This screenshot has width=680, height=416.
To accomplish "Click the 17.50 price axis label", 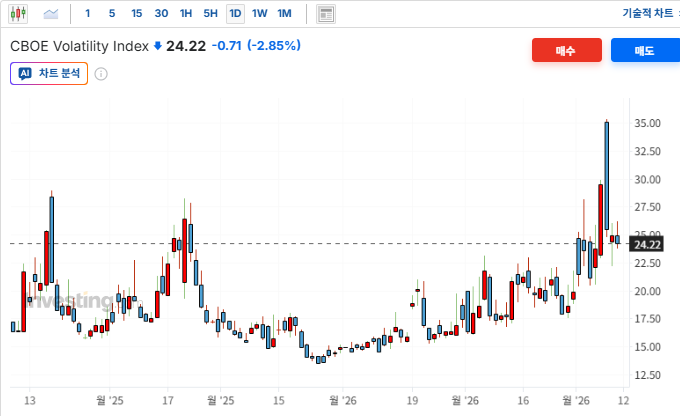I will [647, 319].
